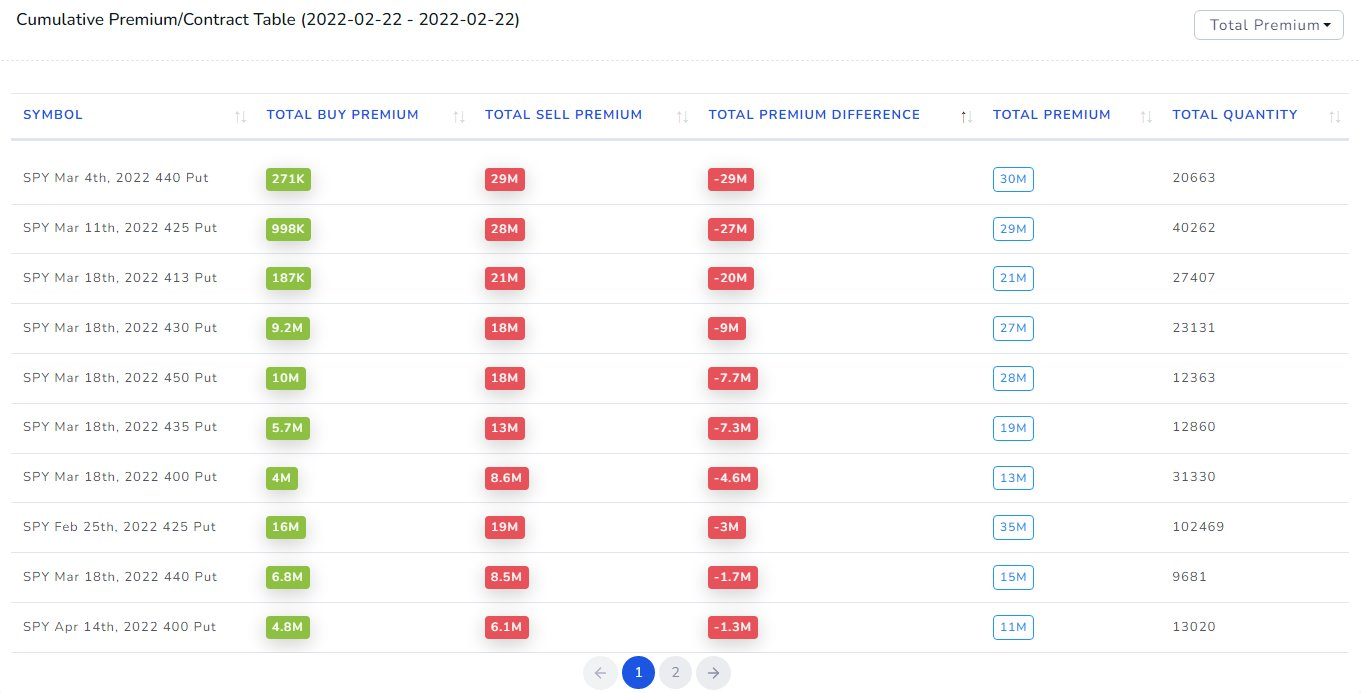
Task: Click the -7.7M premium difference badge
Action: point(733,379)
